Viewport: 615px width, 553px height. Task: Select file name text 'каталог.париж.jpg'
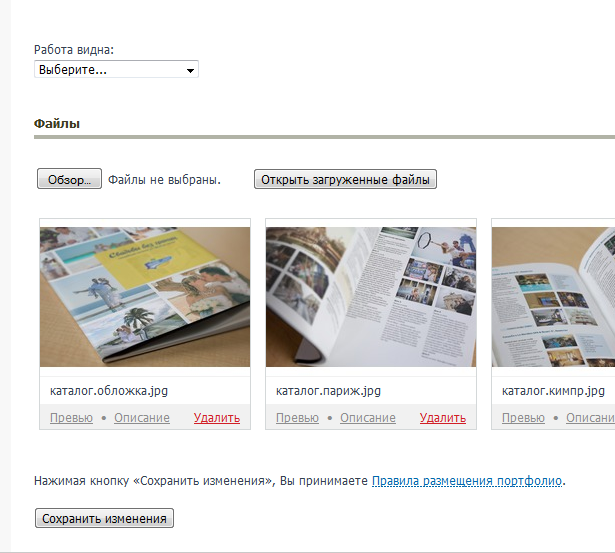[x=328, y=391]
